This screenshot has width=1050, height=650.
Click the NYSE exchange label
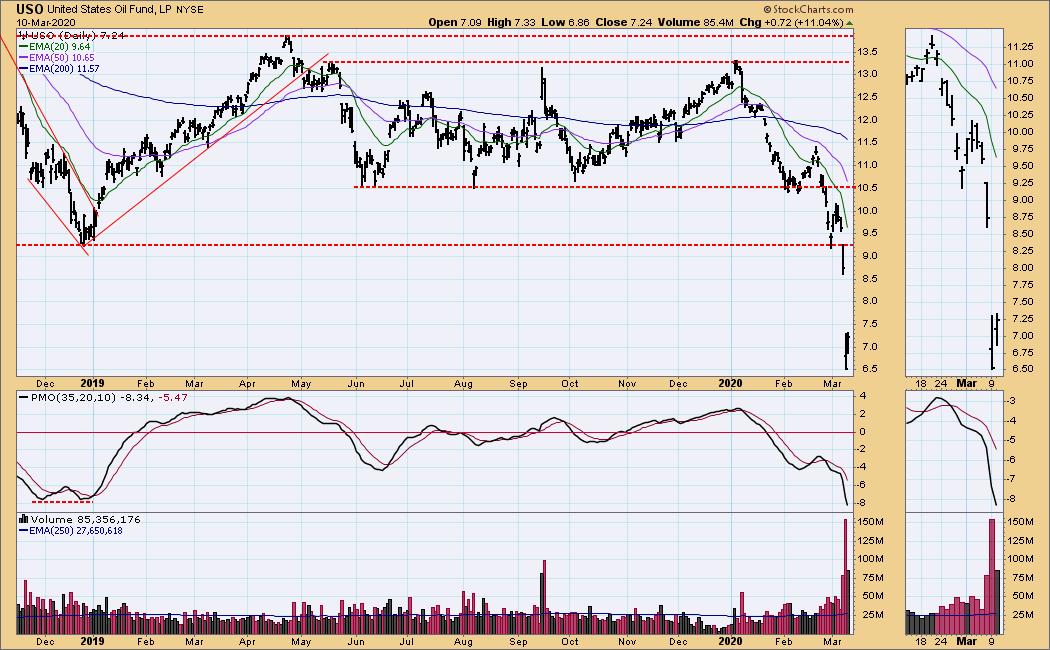190,10
